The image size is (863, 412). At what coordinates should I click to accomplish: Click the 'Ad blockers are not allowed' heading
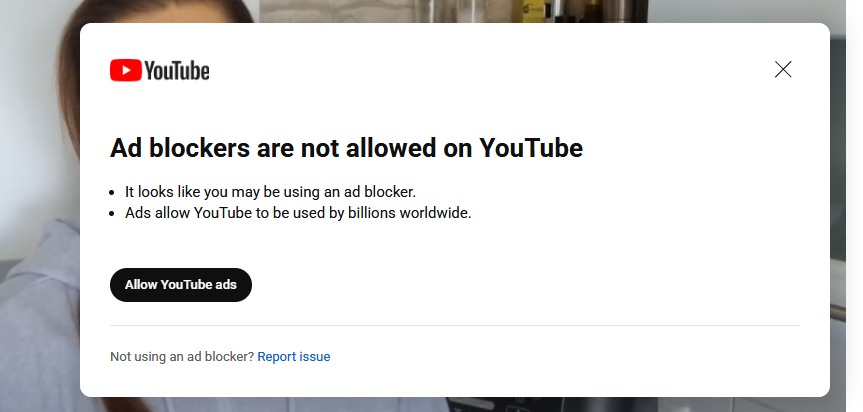coord(346,148)
